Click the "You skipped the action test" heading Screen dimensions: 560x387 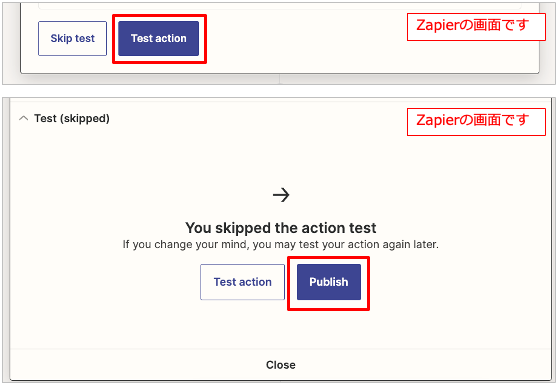(281, 228)
